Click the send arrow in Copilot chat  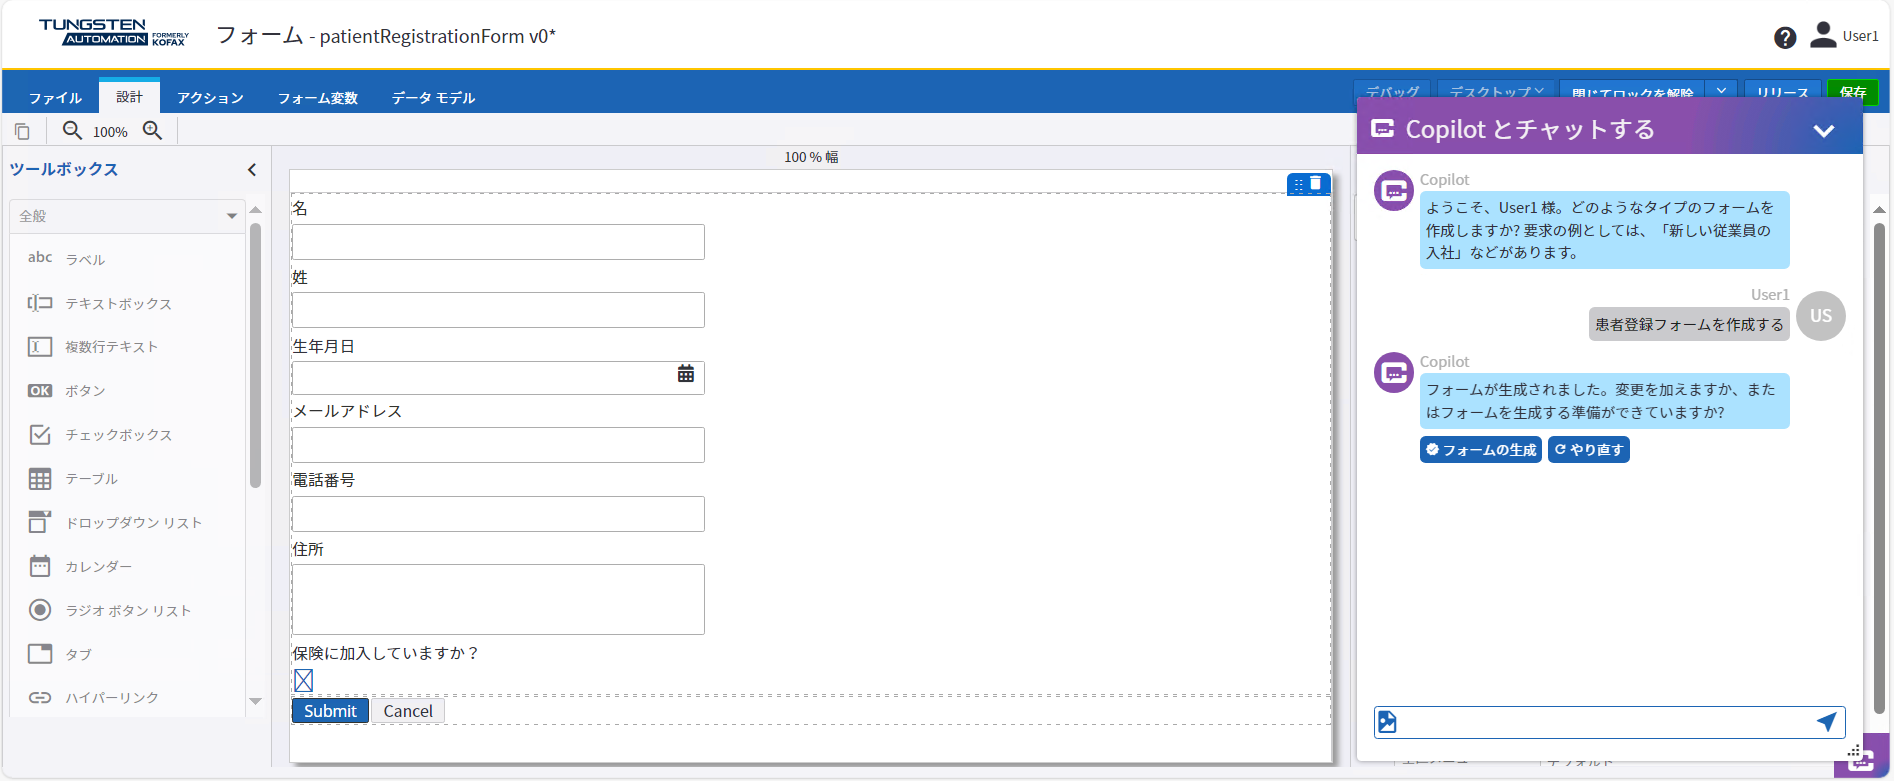click(1826, 722)
